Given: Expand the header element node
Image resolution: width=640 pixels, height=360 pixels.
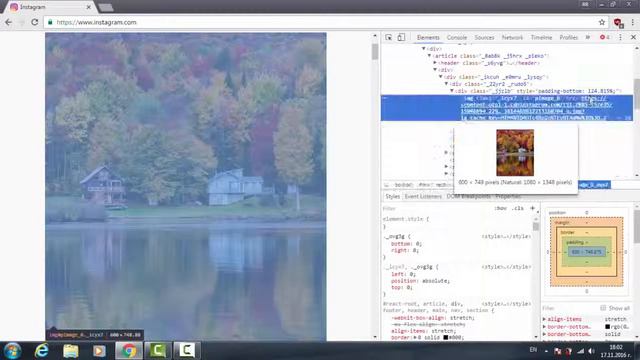Looking at the screenshot, I should 435,63.
